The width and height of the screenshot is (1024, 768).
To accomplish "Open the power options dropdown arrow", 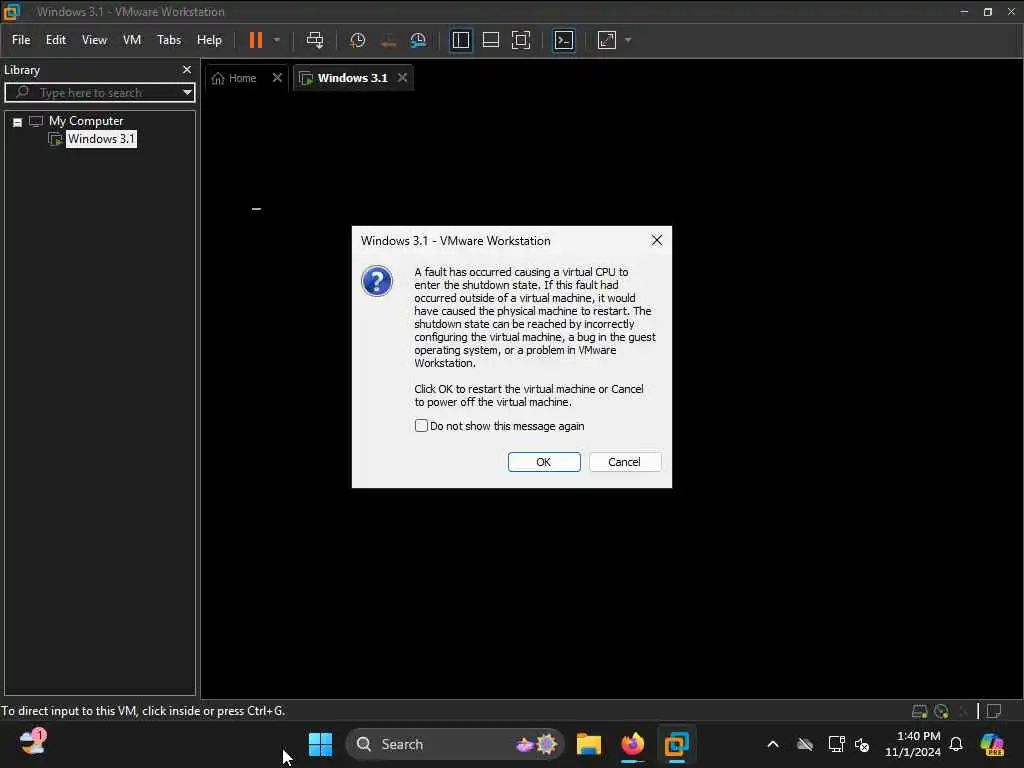I will [277, 40].
